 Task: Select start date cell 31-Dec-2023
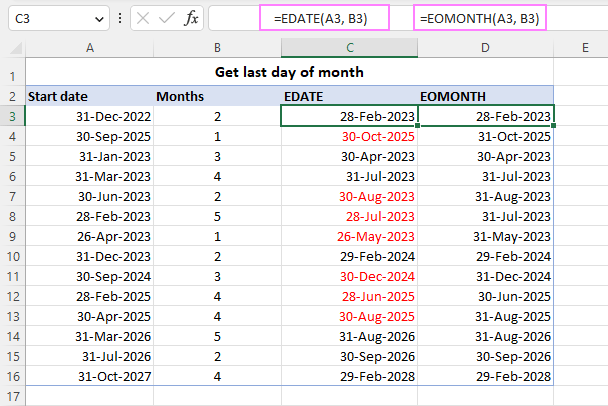90,256
